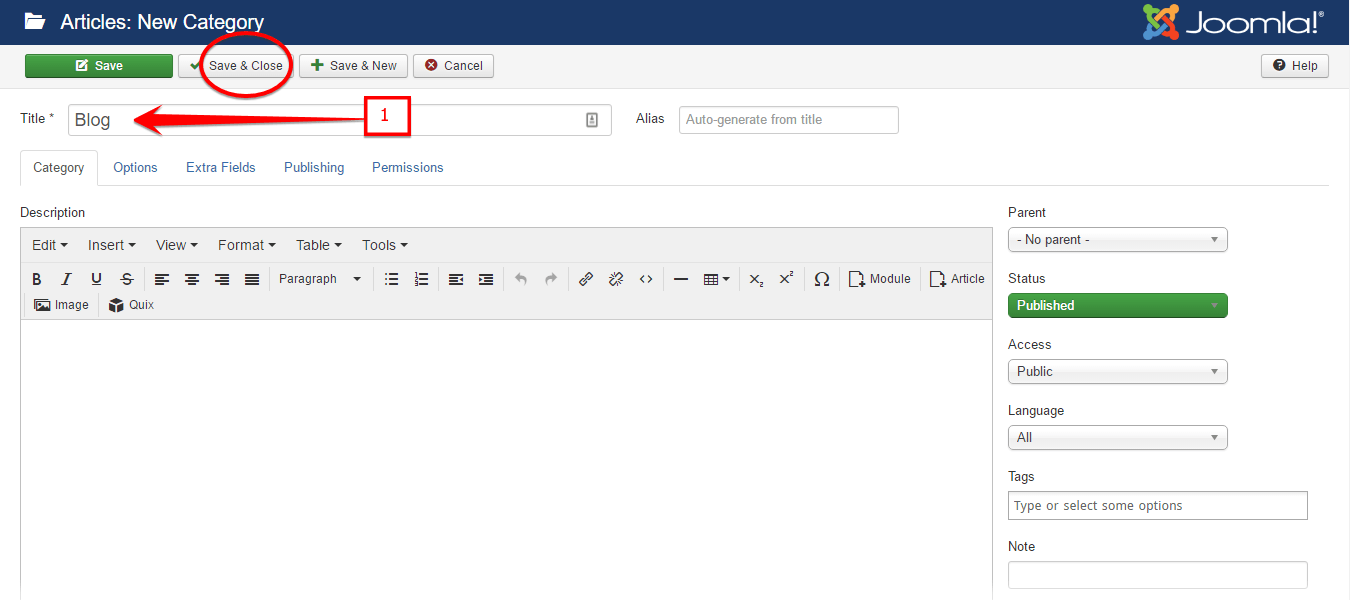The height and width of the screenshot is (600, 1350).
Task: Toggle the bulleted list
Action: [x=391, y=279]
